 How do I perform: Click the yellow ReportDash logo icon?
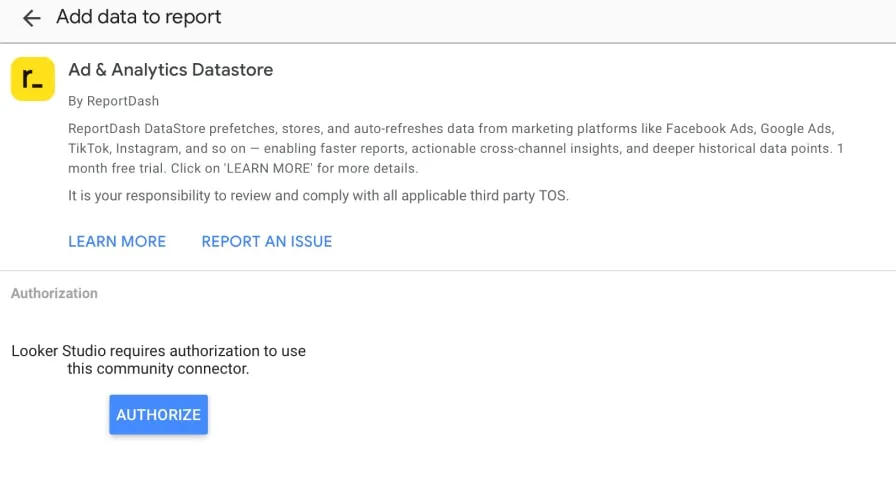coord(33,79)
